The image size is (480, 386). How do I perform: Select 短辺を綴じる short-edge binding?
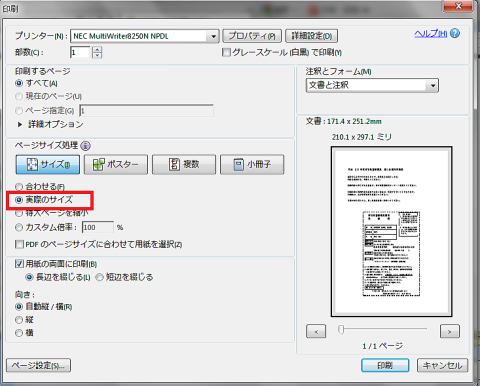pos(99,277)
